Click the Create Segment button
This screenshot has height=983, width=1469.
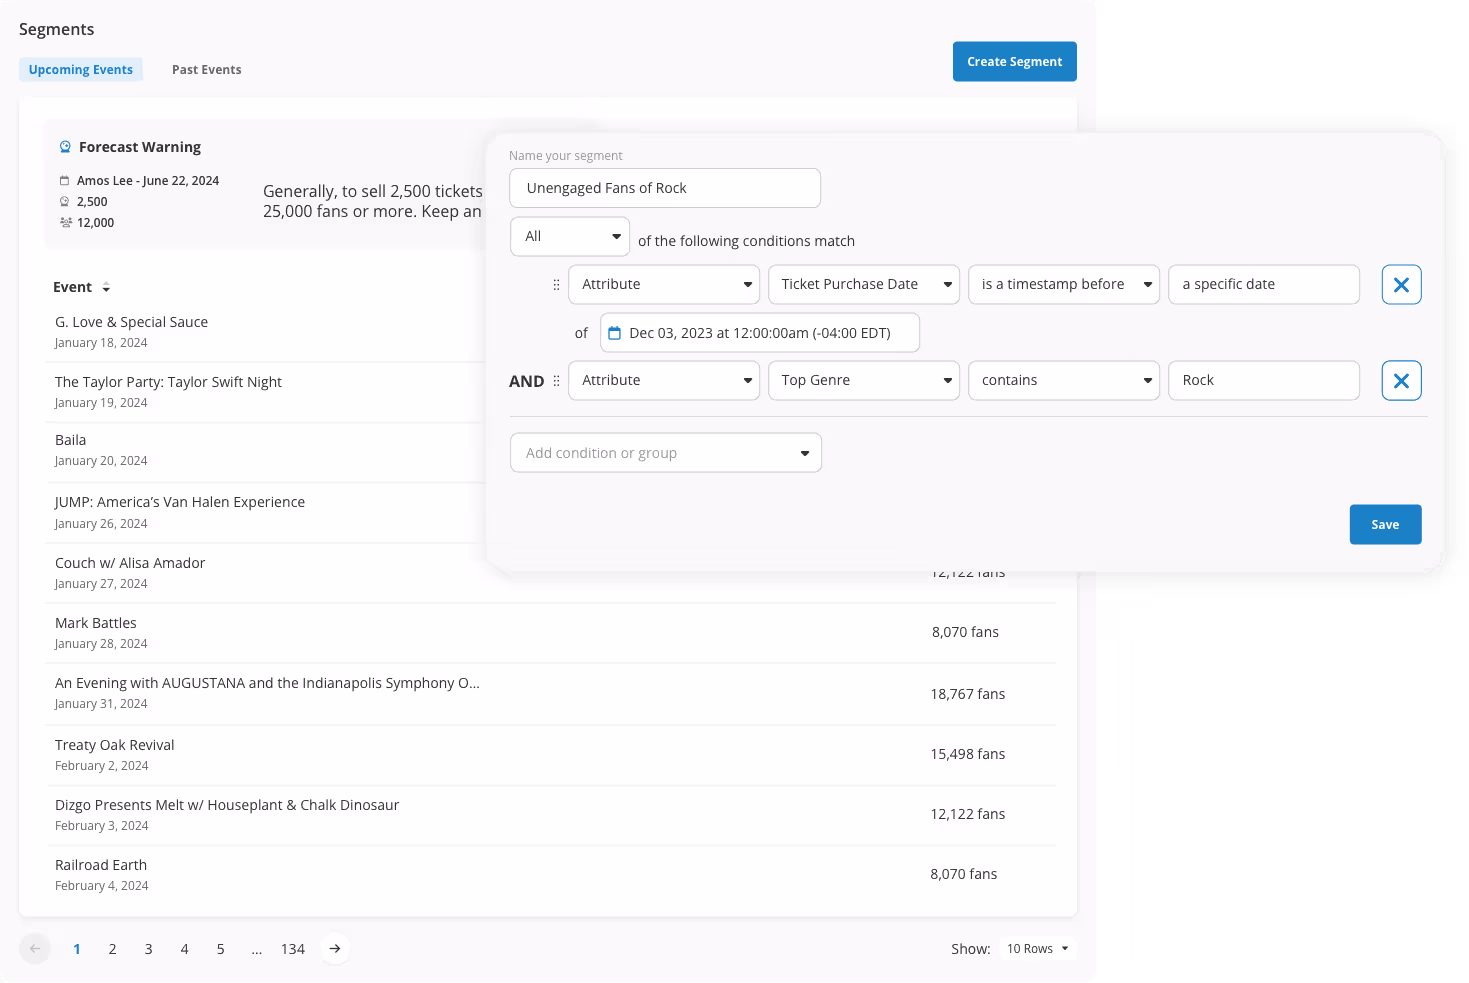point(1015,62)
